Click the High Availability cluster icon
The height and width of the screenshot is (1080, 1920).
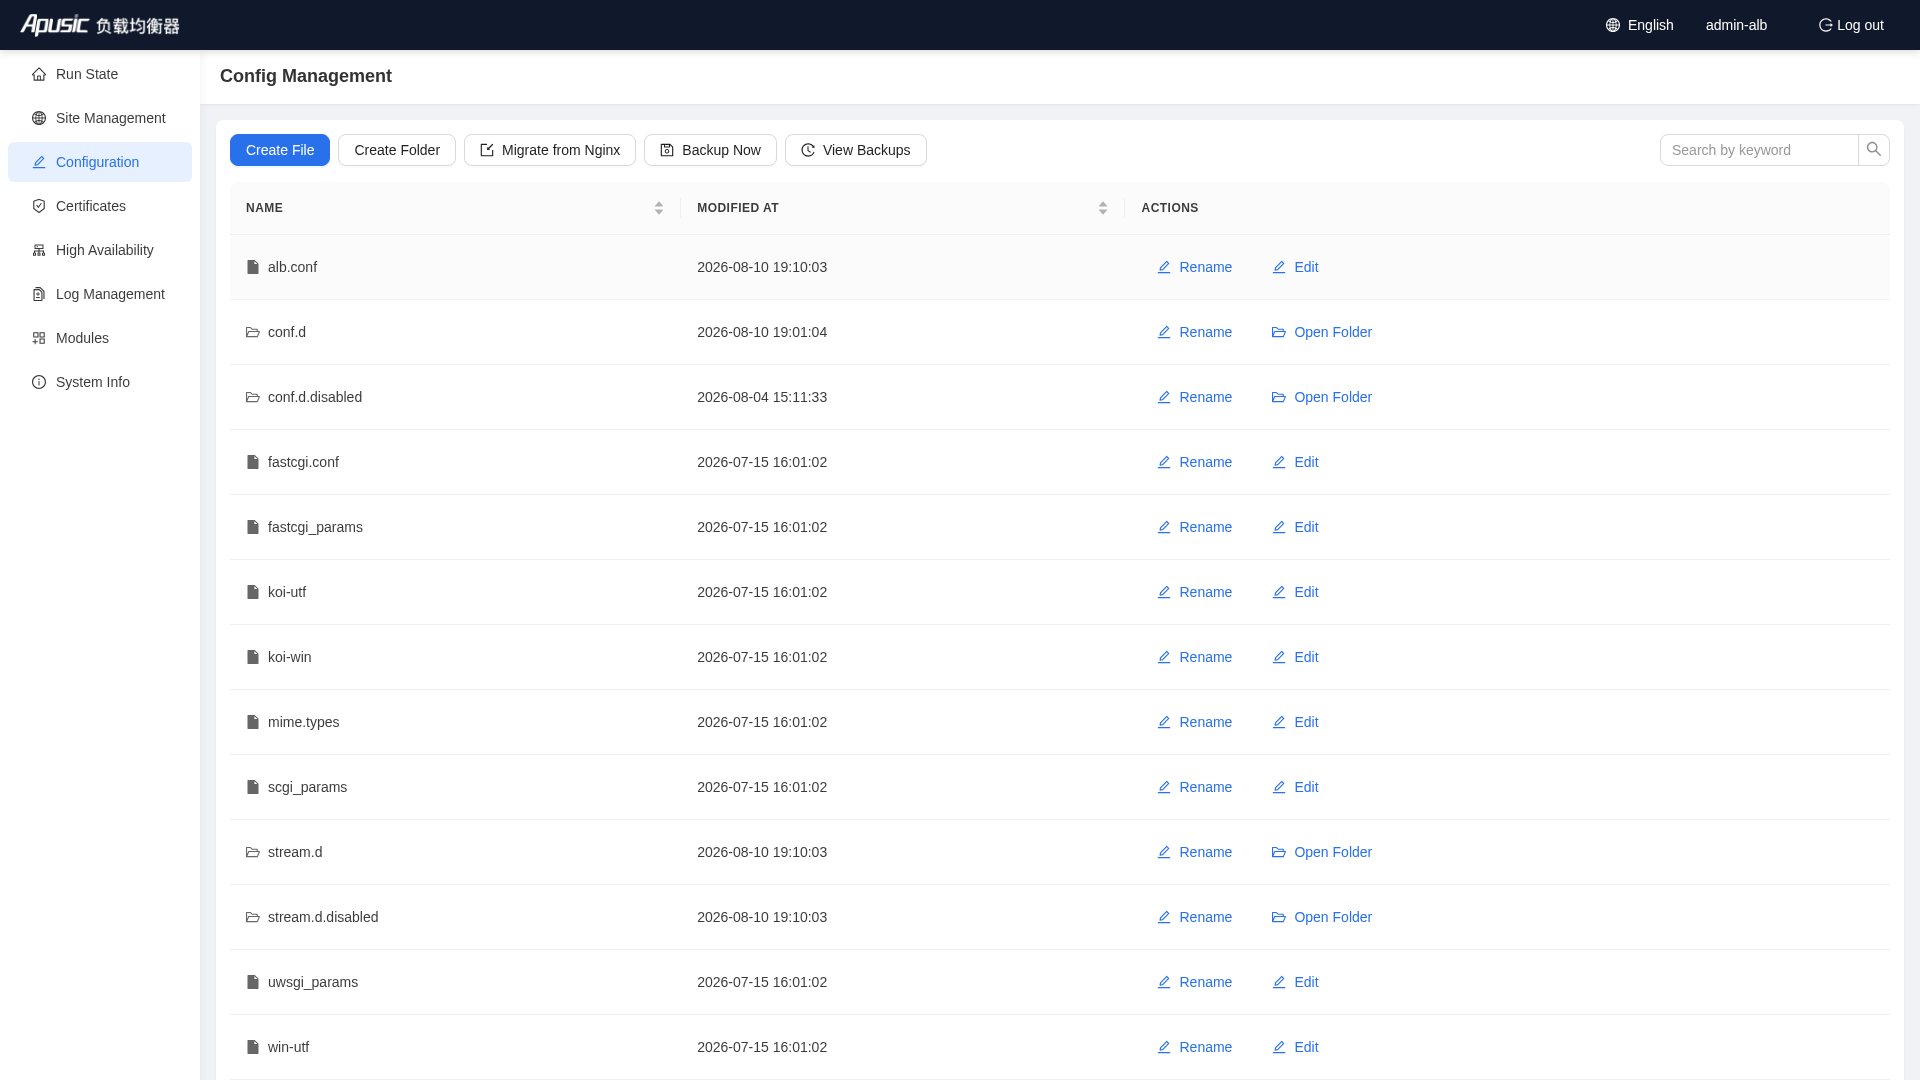[x=39, y=250]
